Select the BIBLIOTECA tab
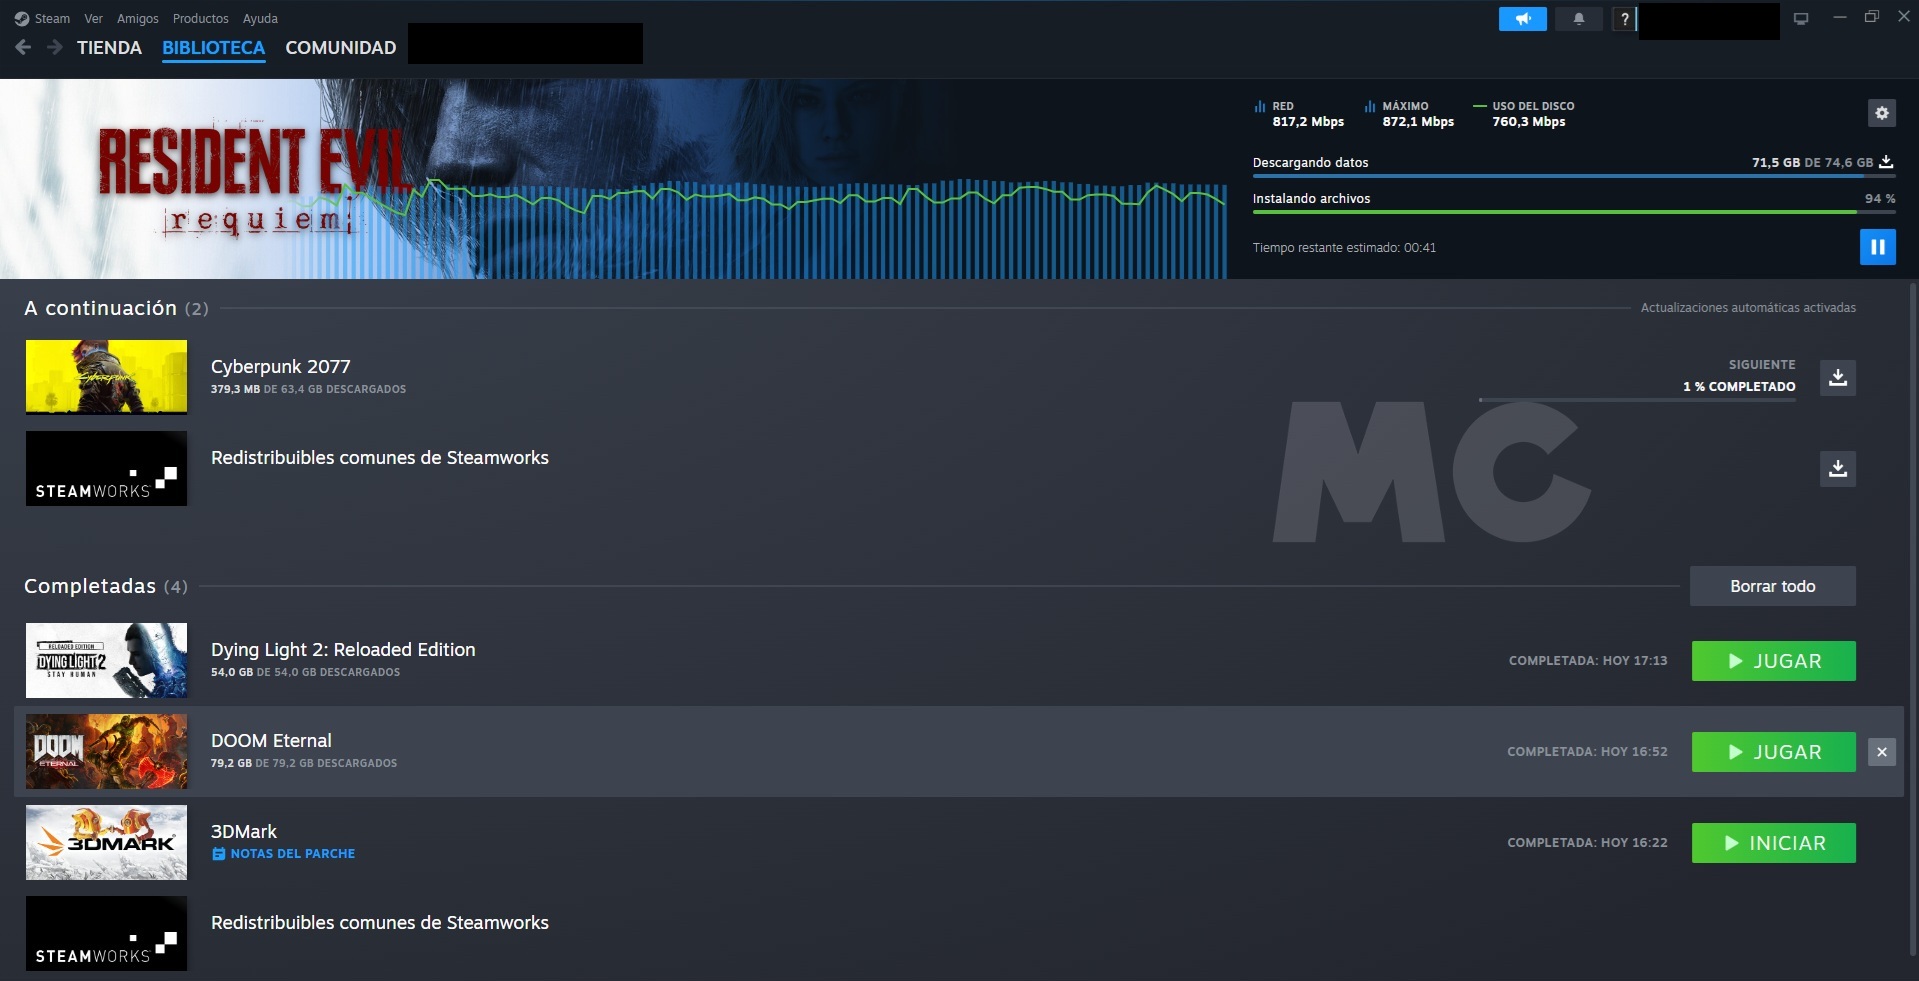Viewport: 1919px width, 981px height. click(213, 48)
